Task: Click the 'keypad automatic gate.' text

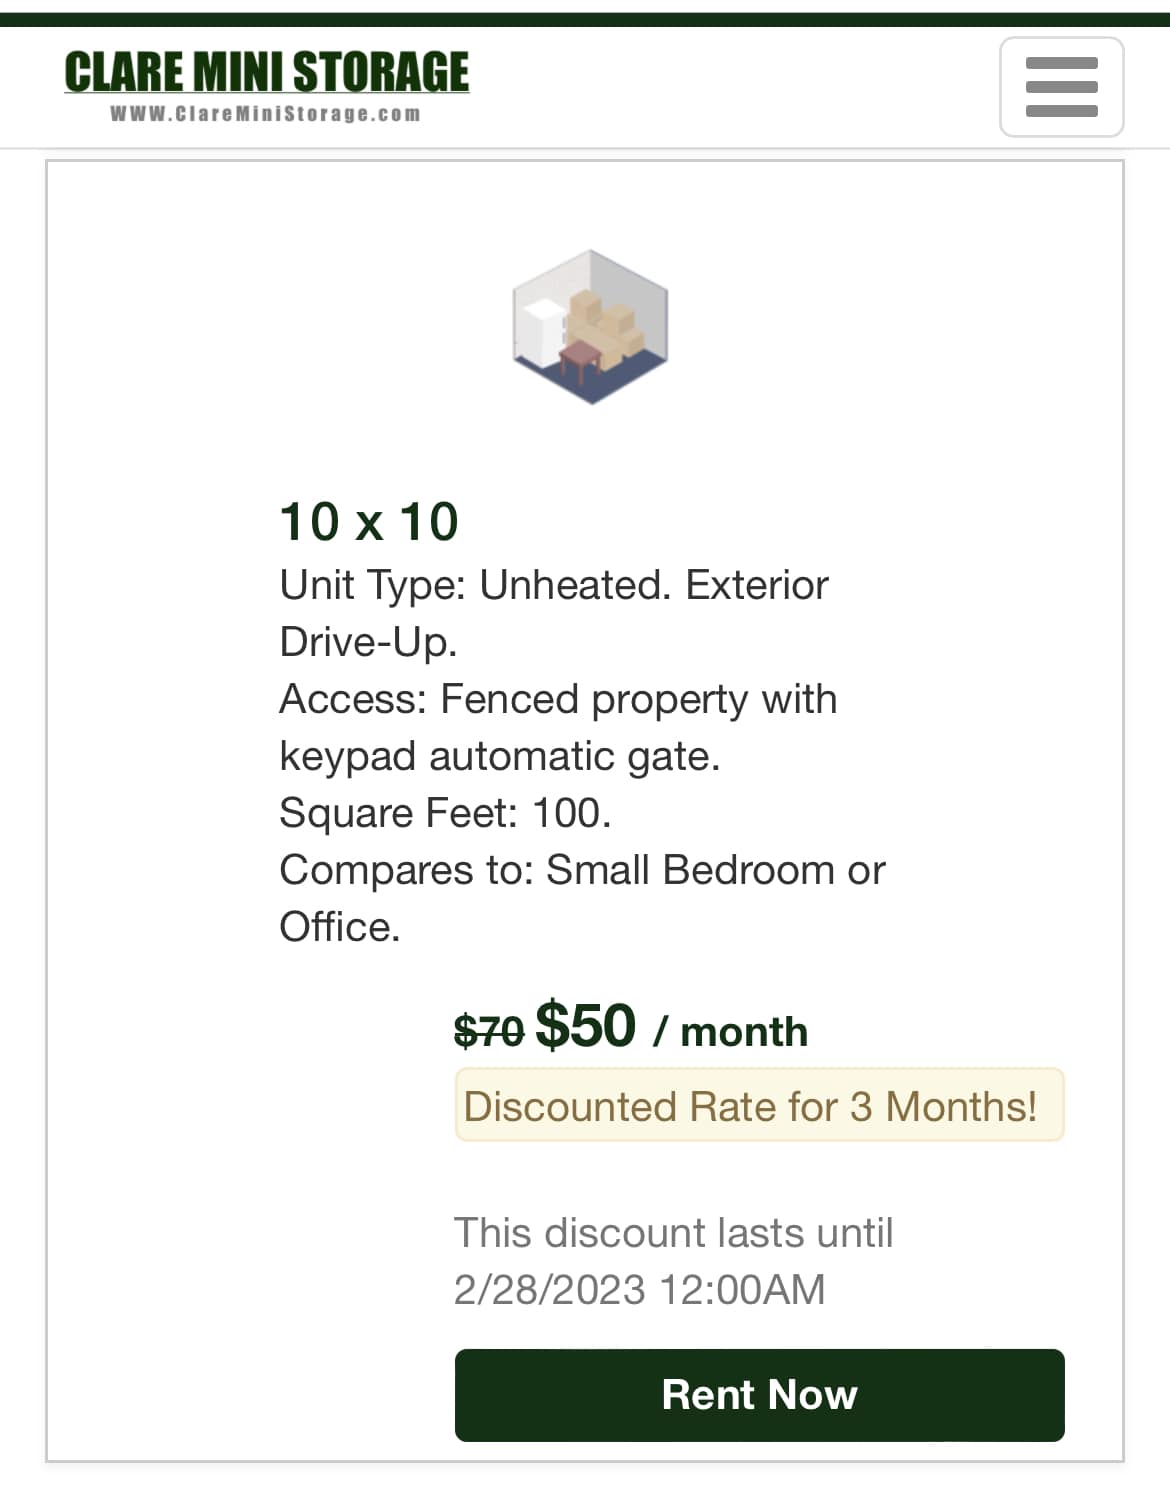Action: point(499,757)
